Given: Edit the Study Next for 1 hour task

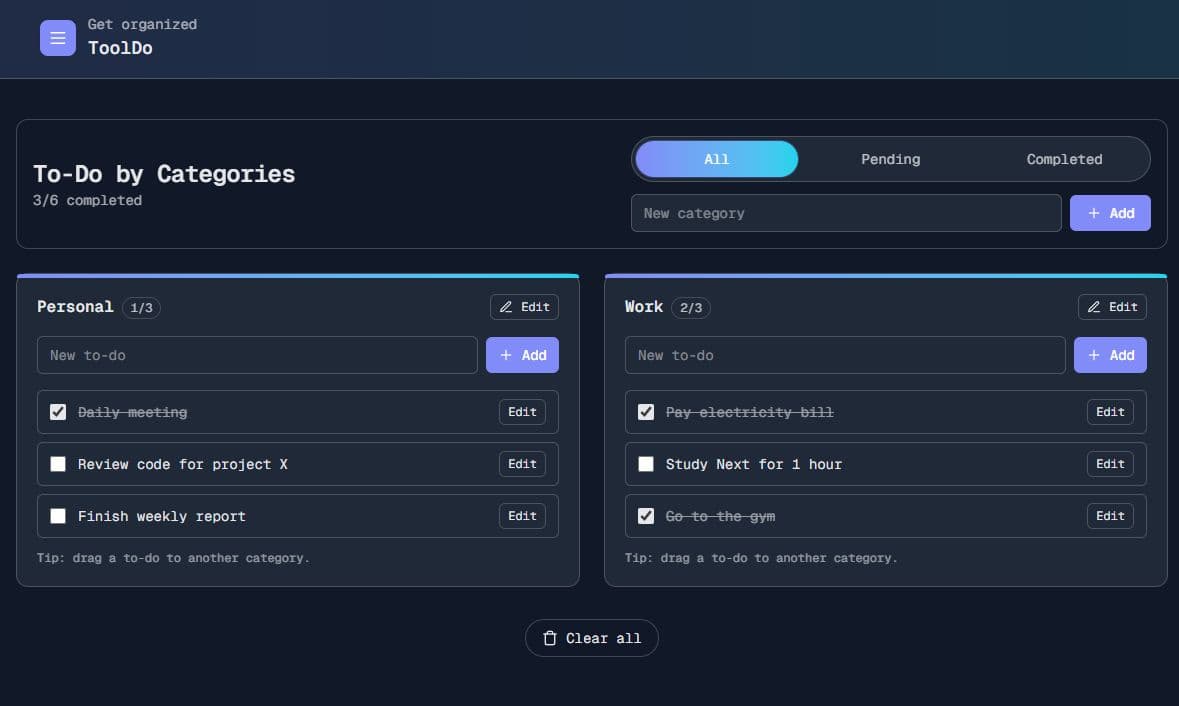Looking at the screenshot, I should 1110,464.
